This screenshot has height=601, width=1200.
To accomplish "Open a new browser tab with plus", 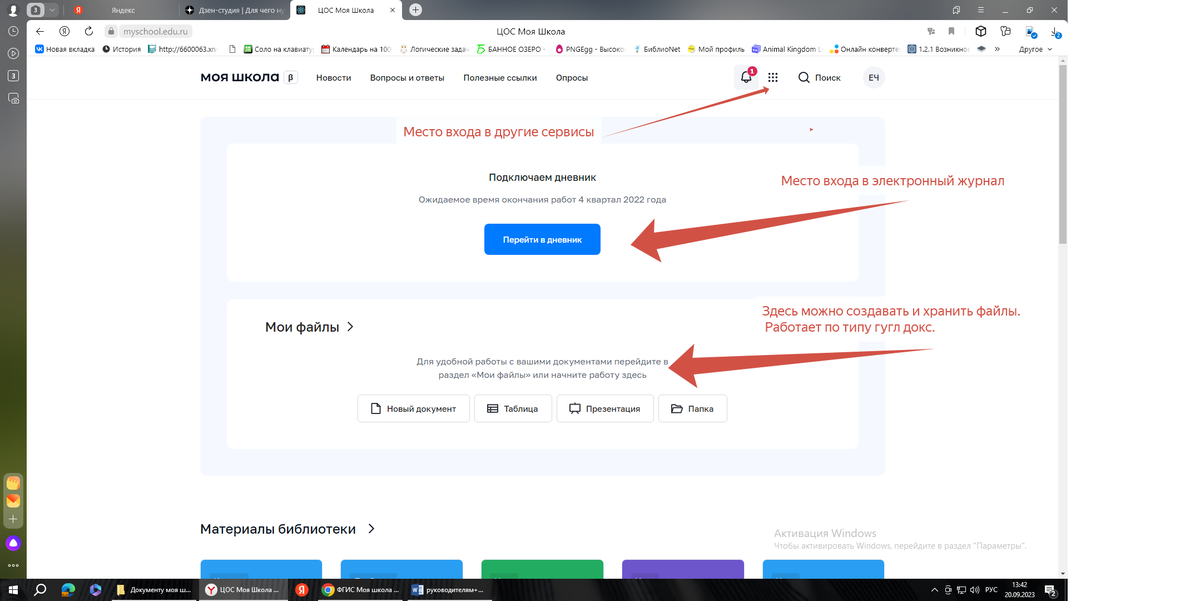I will pos(416,9).
